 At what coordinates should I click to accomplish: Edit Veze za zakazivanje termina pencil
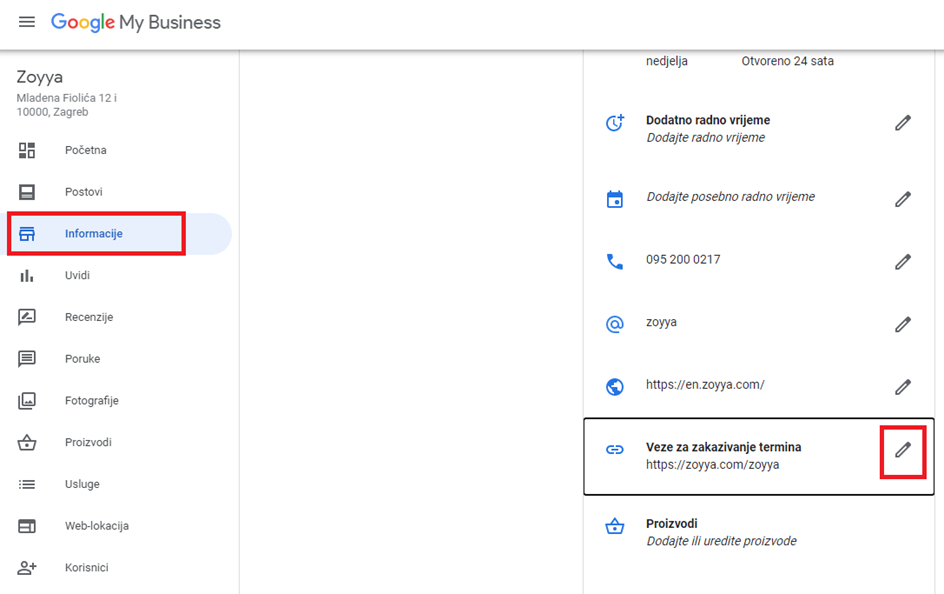(x=902, y=450)
